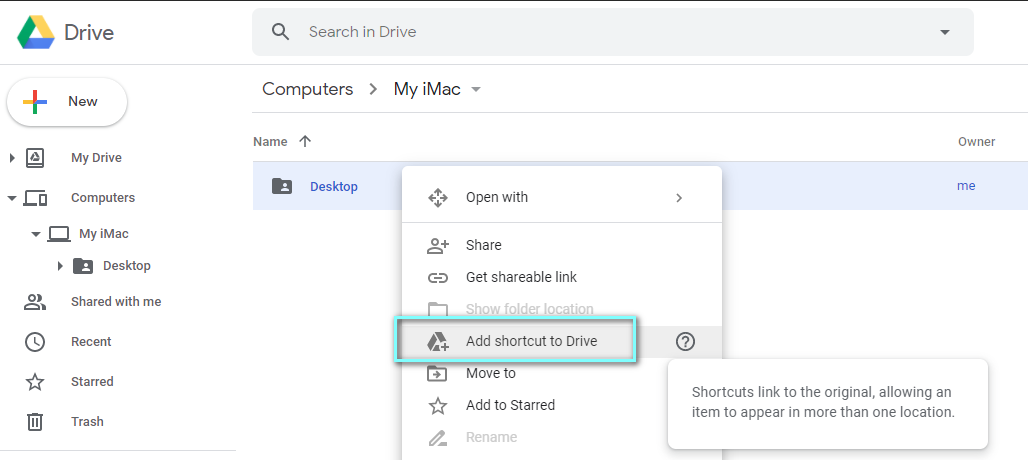Click the Add to Starred star icon
1028x460 pixels.
click(x=438, y=406)
